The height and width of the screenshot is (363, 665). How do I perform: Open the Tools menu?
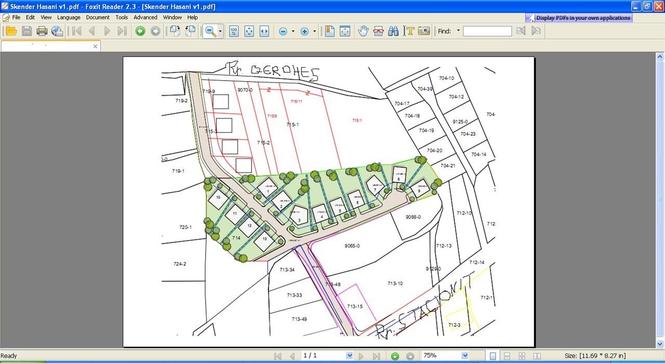pos(122,17)
